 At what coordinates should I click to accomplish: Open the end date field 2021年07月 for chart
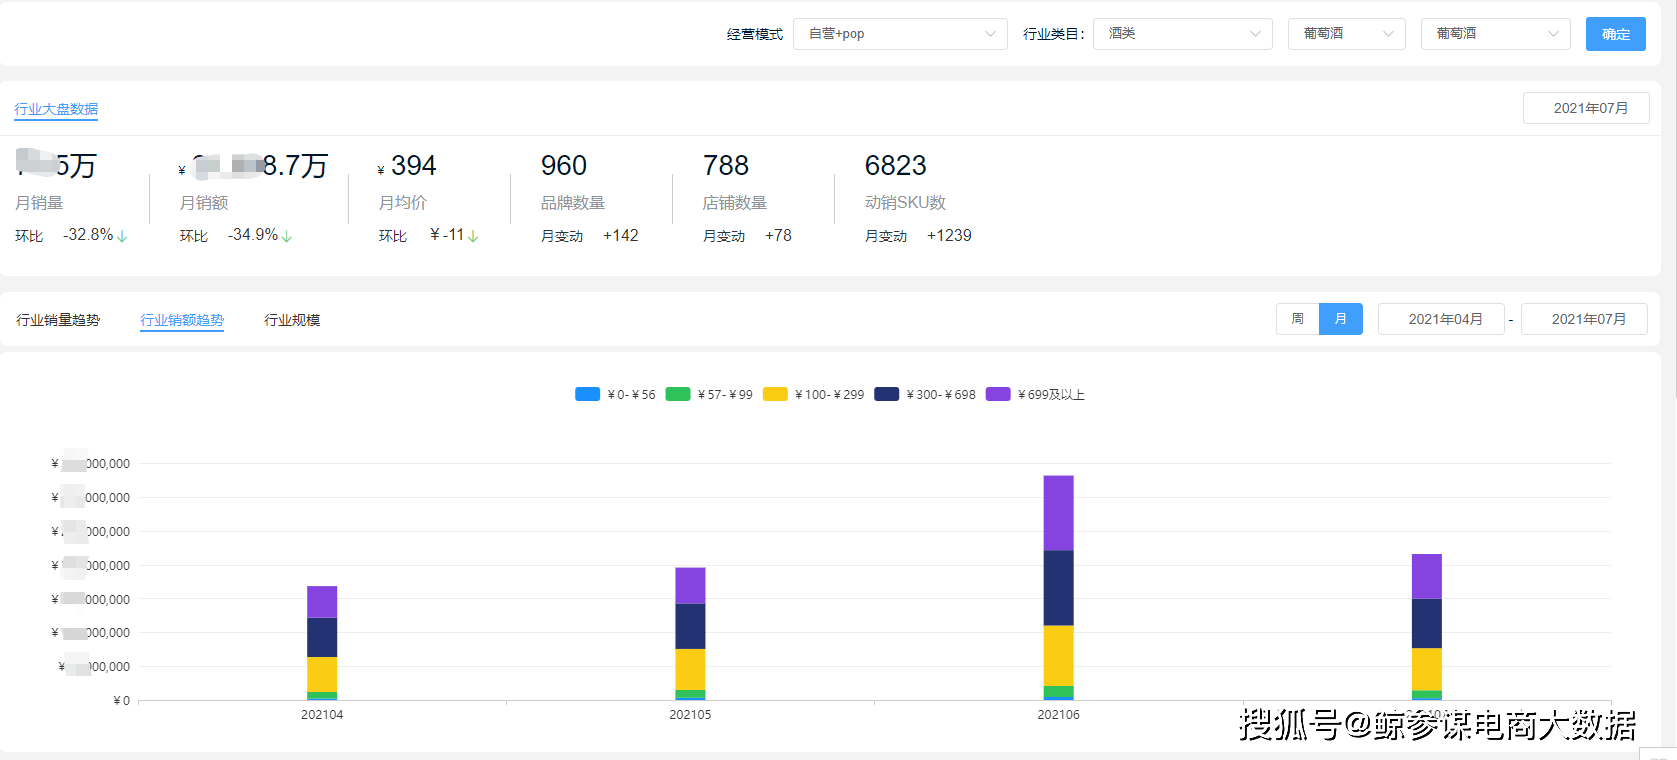(x=1584, y=319)
